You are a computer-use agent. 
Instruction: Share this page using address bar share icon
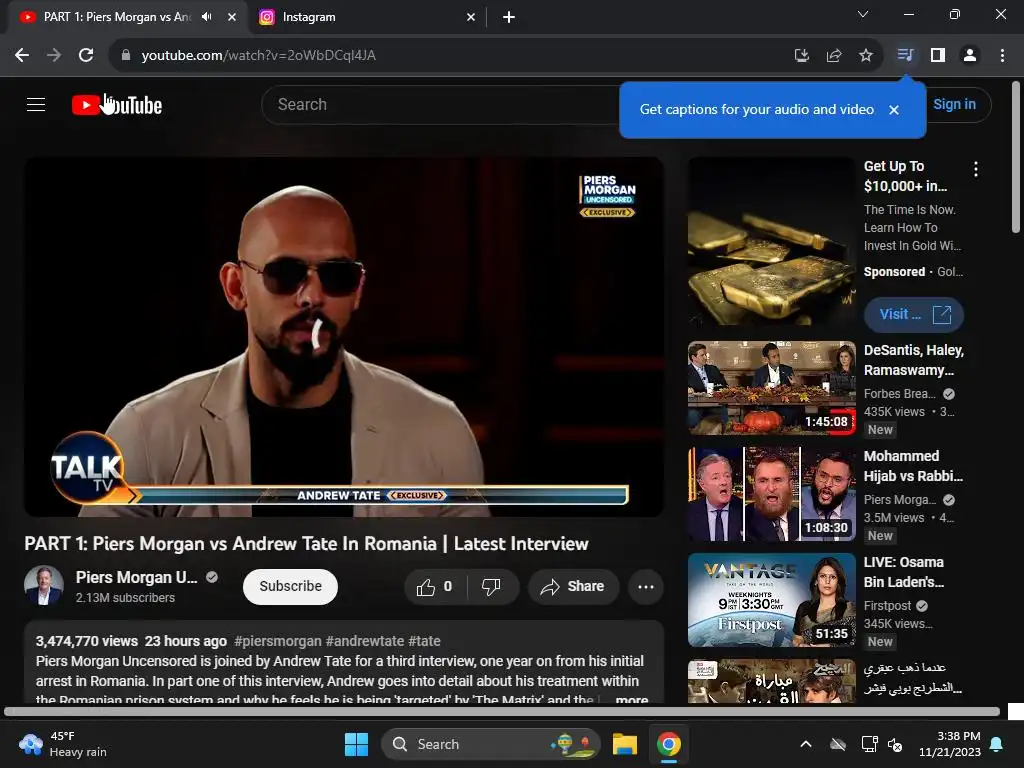(834, 56)
